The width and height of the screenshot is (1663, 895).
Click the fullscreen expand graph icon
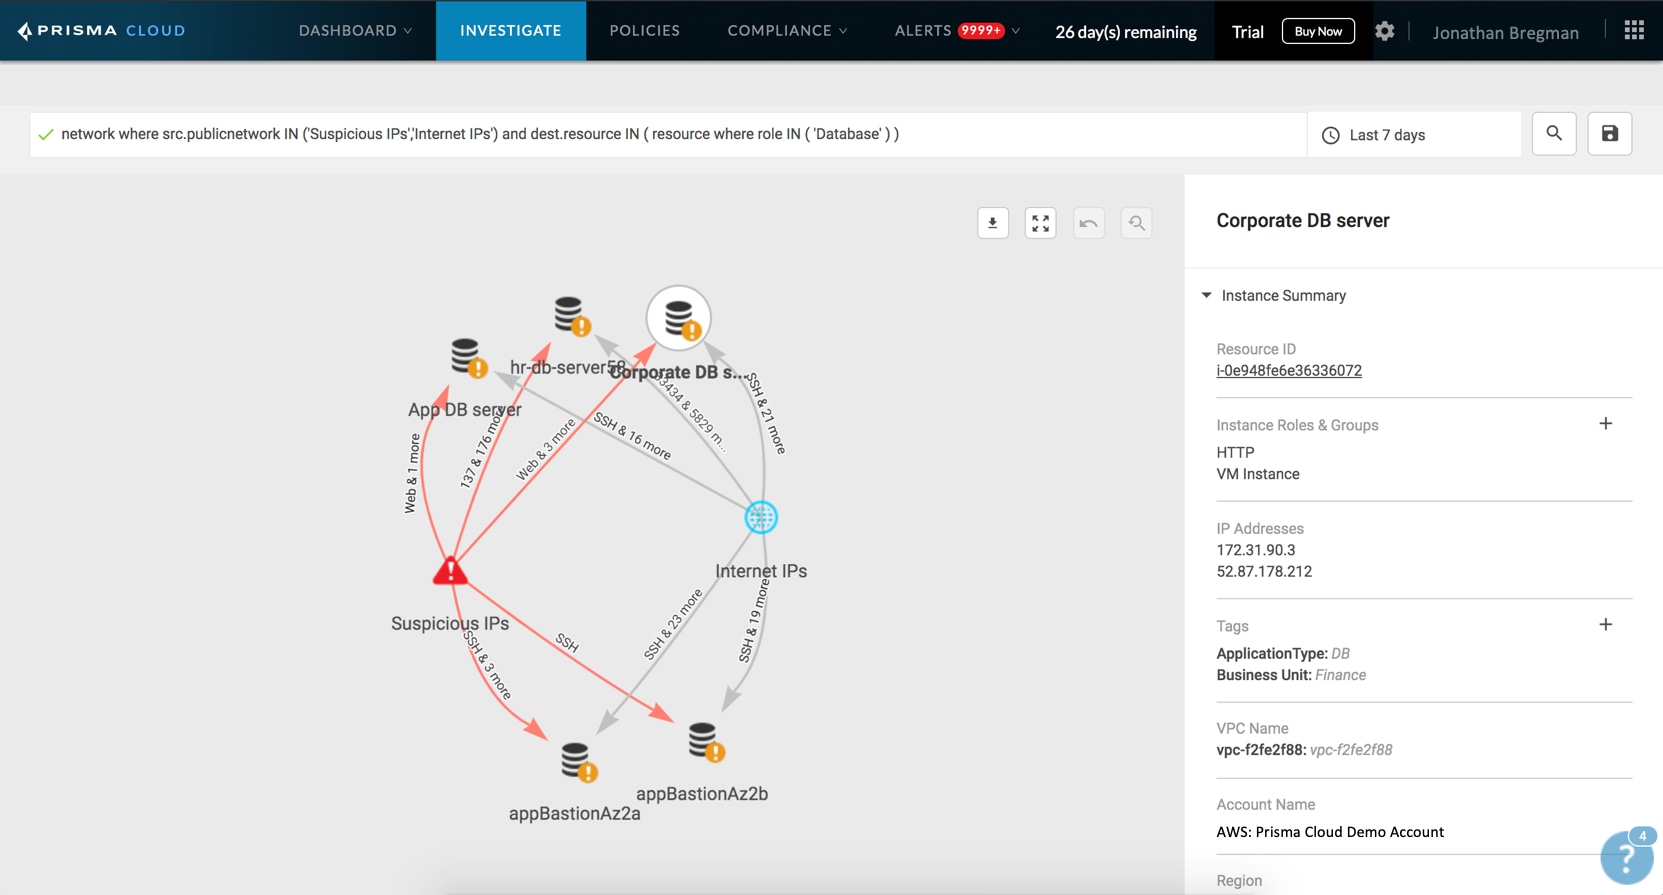pyautogui.click(x=1040, y=223)
